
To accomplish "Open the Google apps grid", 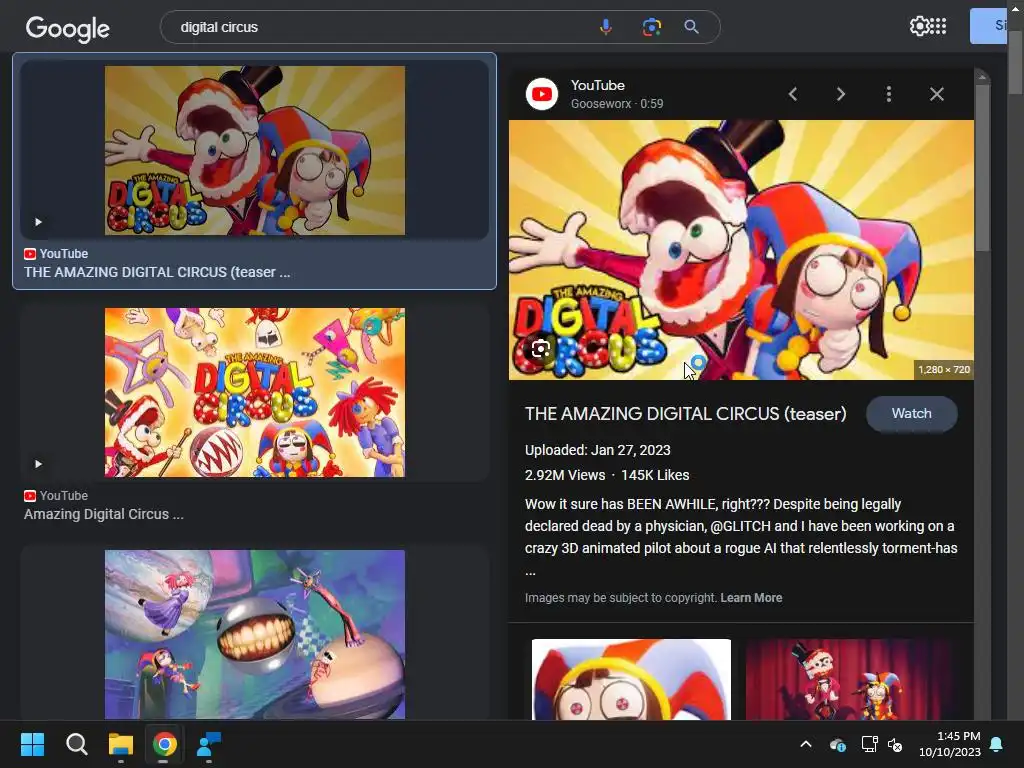I will [x=938, y=26].
